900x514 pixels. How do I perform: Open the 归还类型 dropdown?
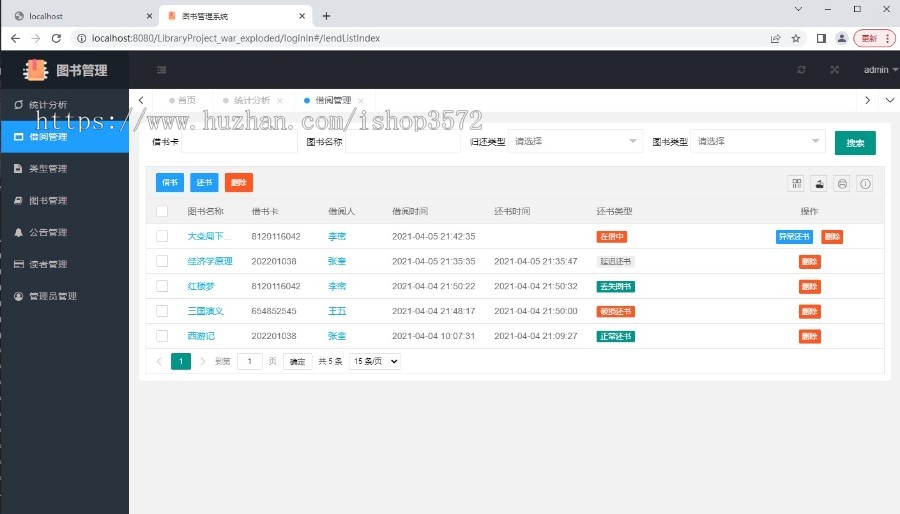(x=575, y=141)
